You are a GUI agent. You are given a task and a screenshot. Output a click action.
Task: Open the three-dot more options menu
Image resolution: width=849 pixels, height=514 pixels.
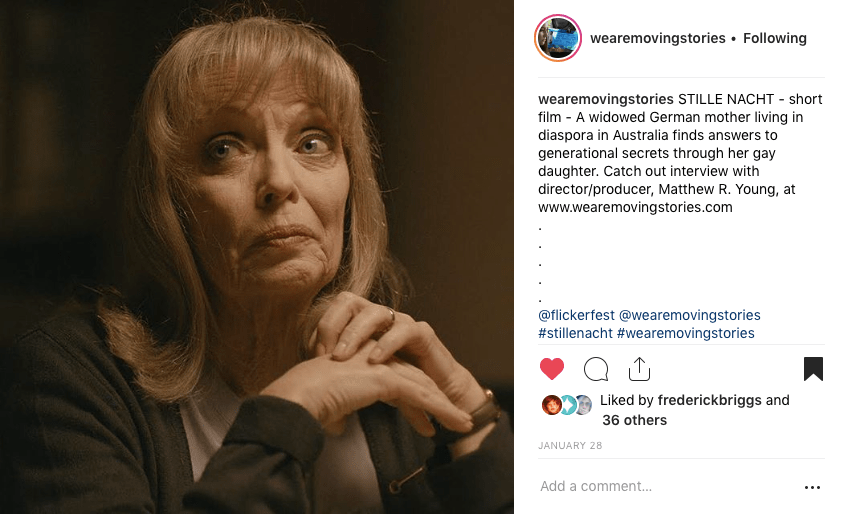812,487
